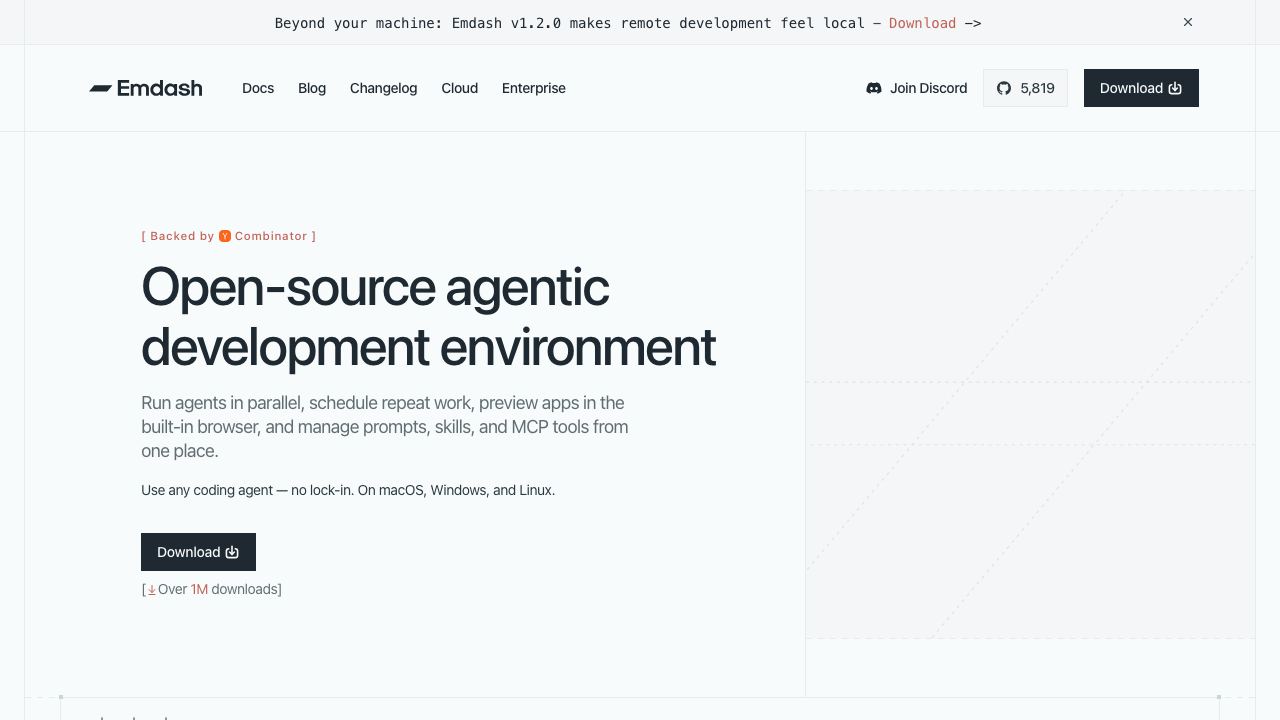Click the Open-source agentic development environment heading
The height and width of the screenshot is (720, 1280).
428,317
